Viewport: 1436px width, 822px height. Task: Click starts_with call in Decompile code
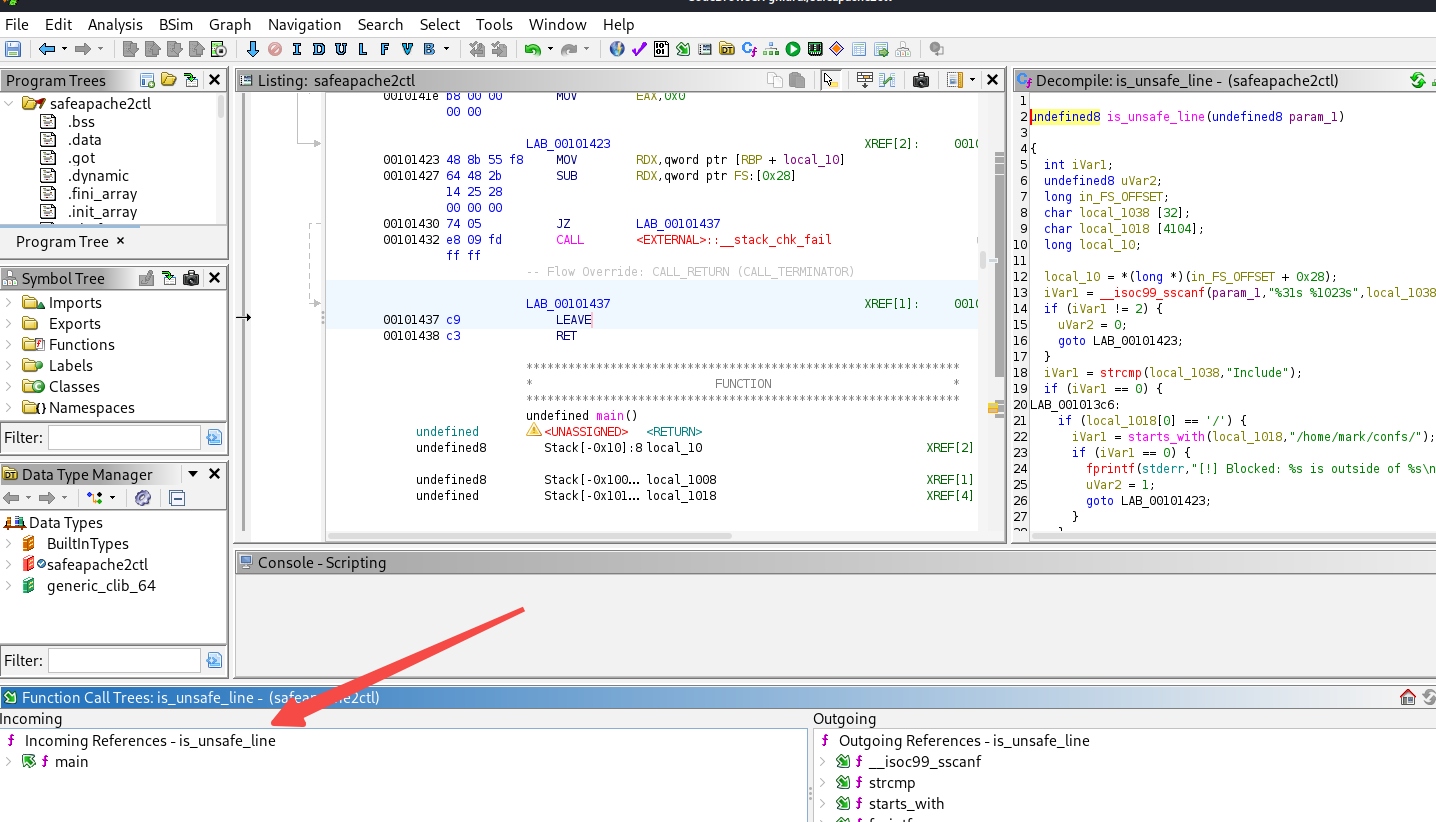(1164, 437)
